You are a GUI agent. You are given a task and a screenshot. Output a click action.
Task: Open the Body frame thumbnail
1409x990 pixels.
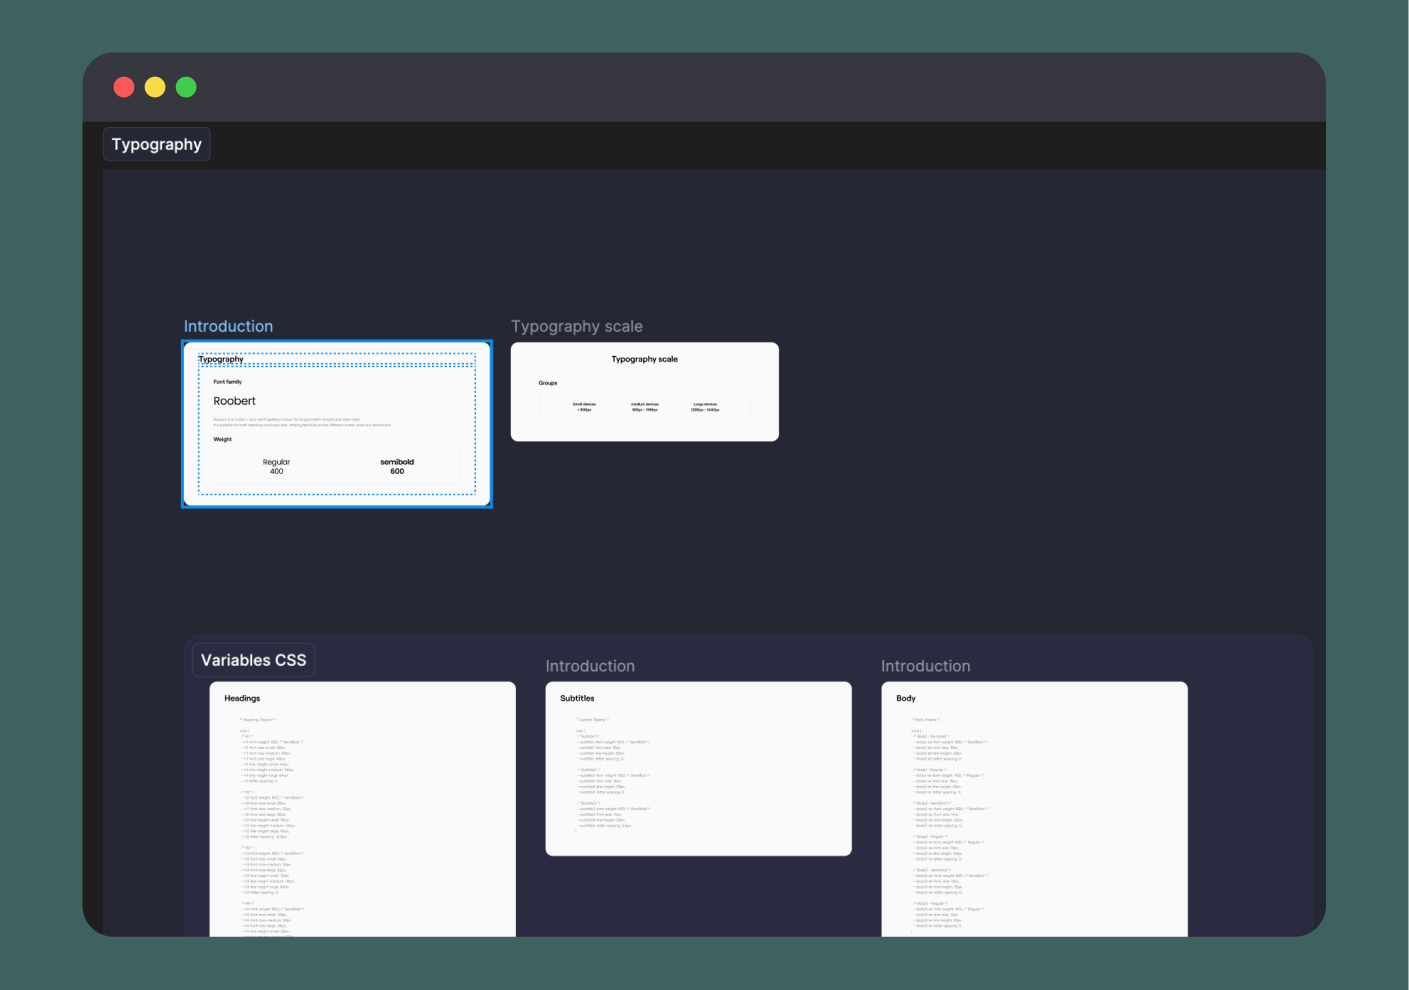click(1035, 810)
